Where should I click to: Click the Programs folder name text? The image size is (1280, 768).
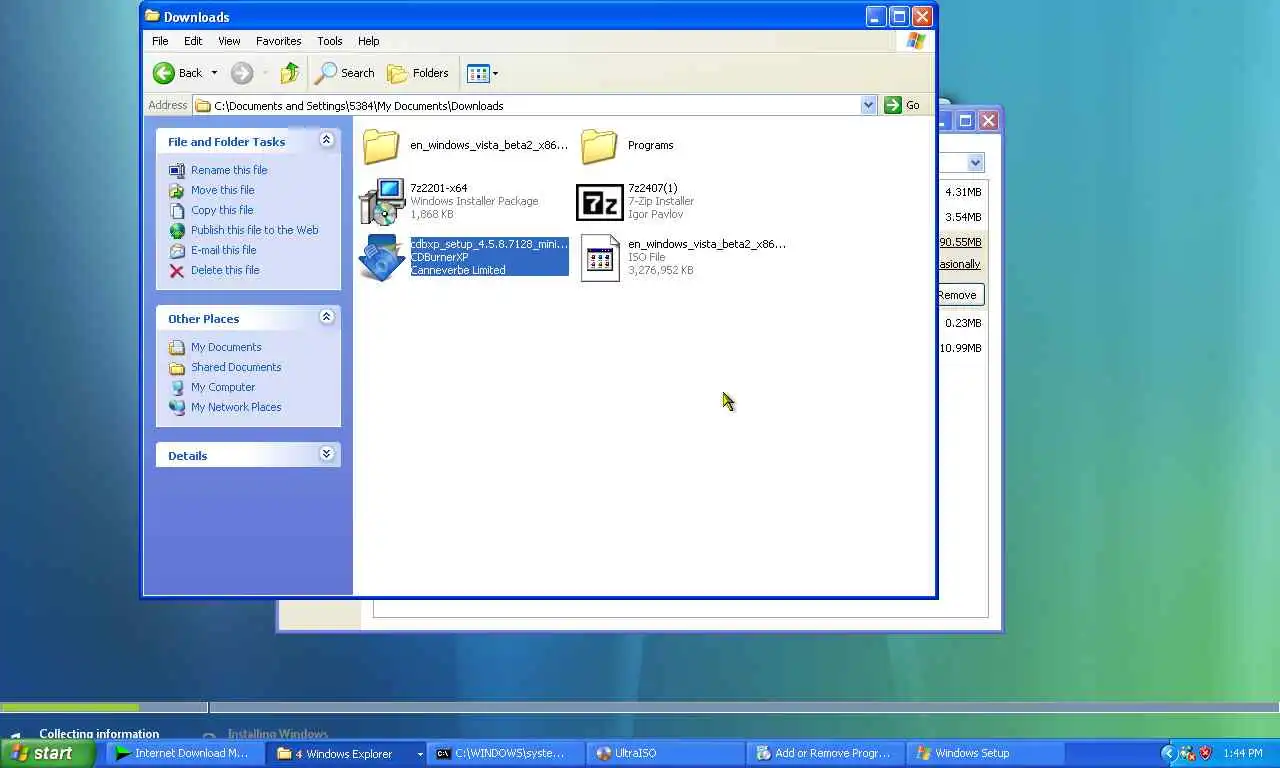650,145
